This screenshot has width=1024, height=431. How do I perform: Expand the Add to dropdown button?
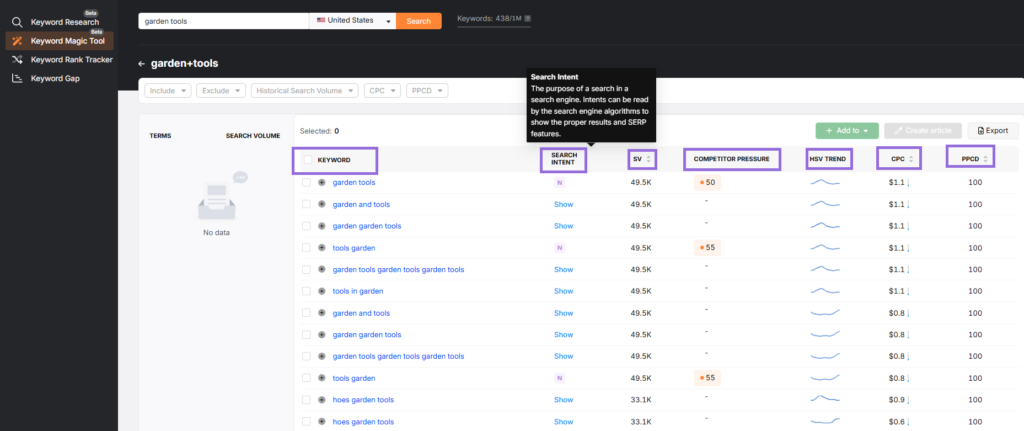click(847, 131)
